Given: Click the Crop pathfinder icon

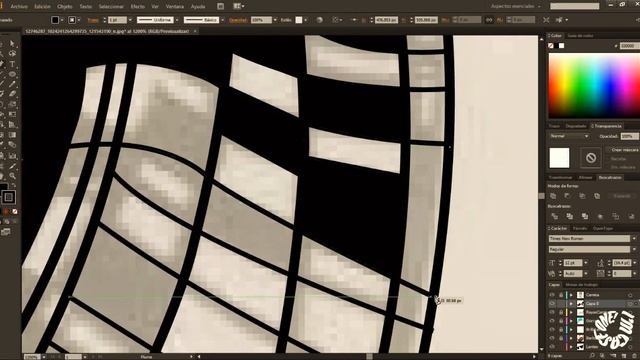Looking at the screenshot, I should click(x=600, y=216).
